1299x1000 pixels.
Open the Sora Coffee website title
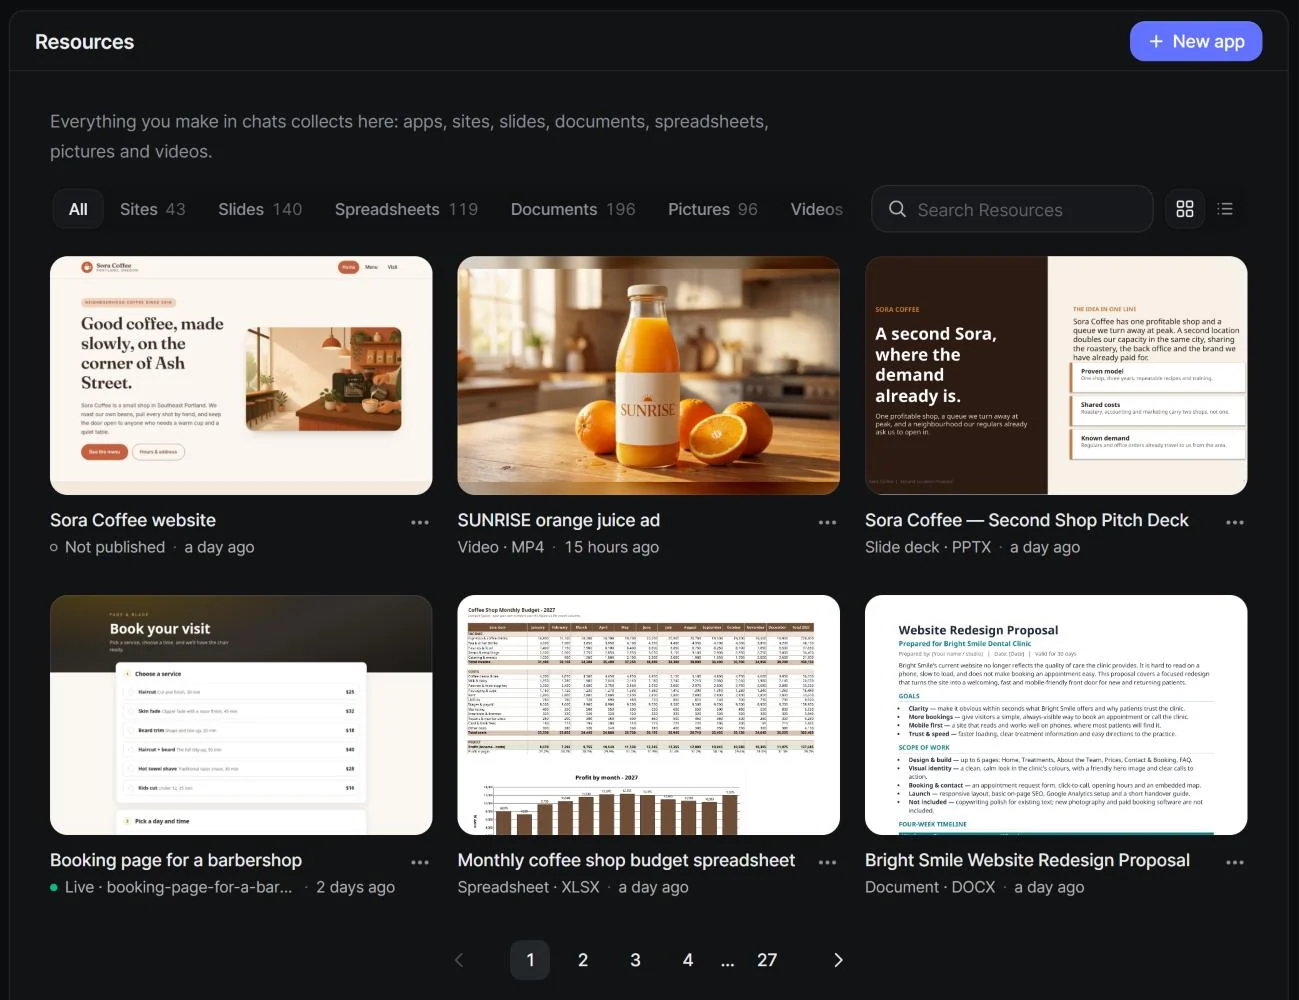[133, 520]
